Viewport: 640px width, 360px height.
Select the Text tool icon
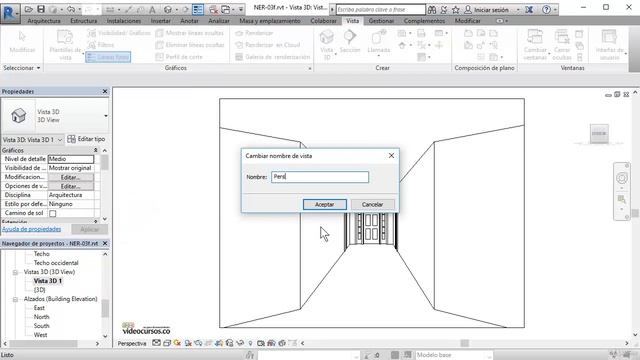[x=152, y=9]
